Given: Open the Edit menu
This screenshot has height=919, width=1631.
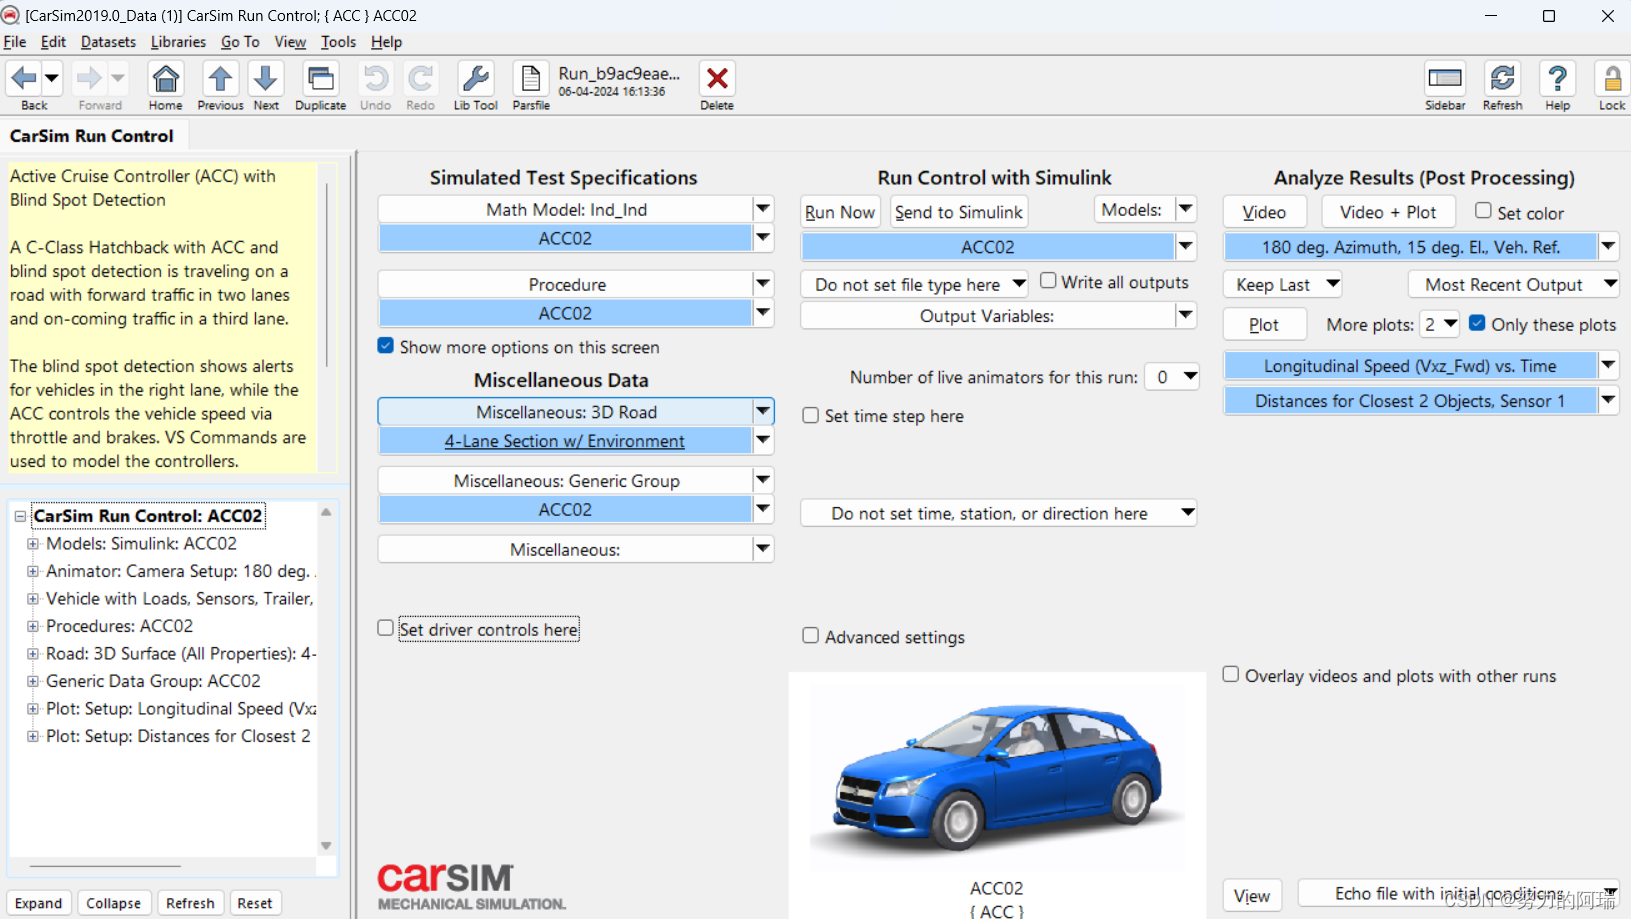Looking at the screenshot, I should pos(53,42).
